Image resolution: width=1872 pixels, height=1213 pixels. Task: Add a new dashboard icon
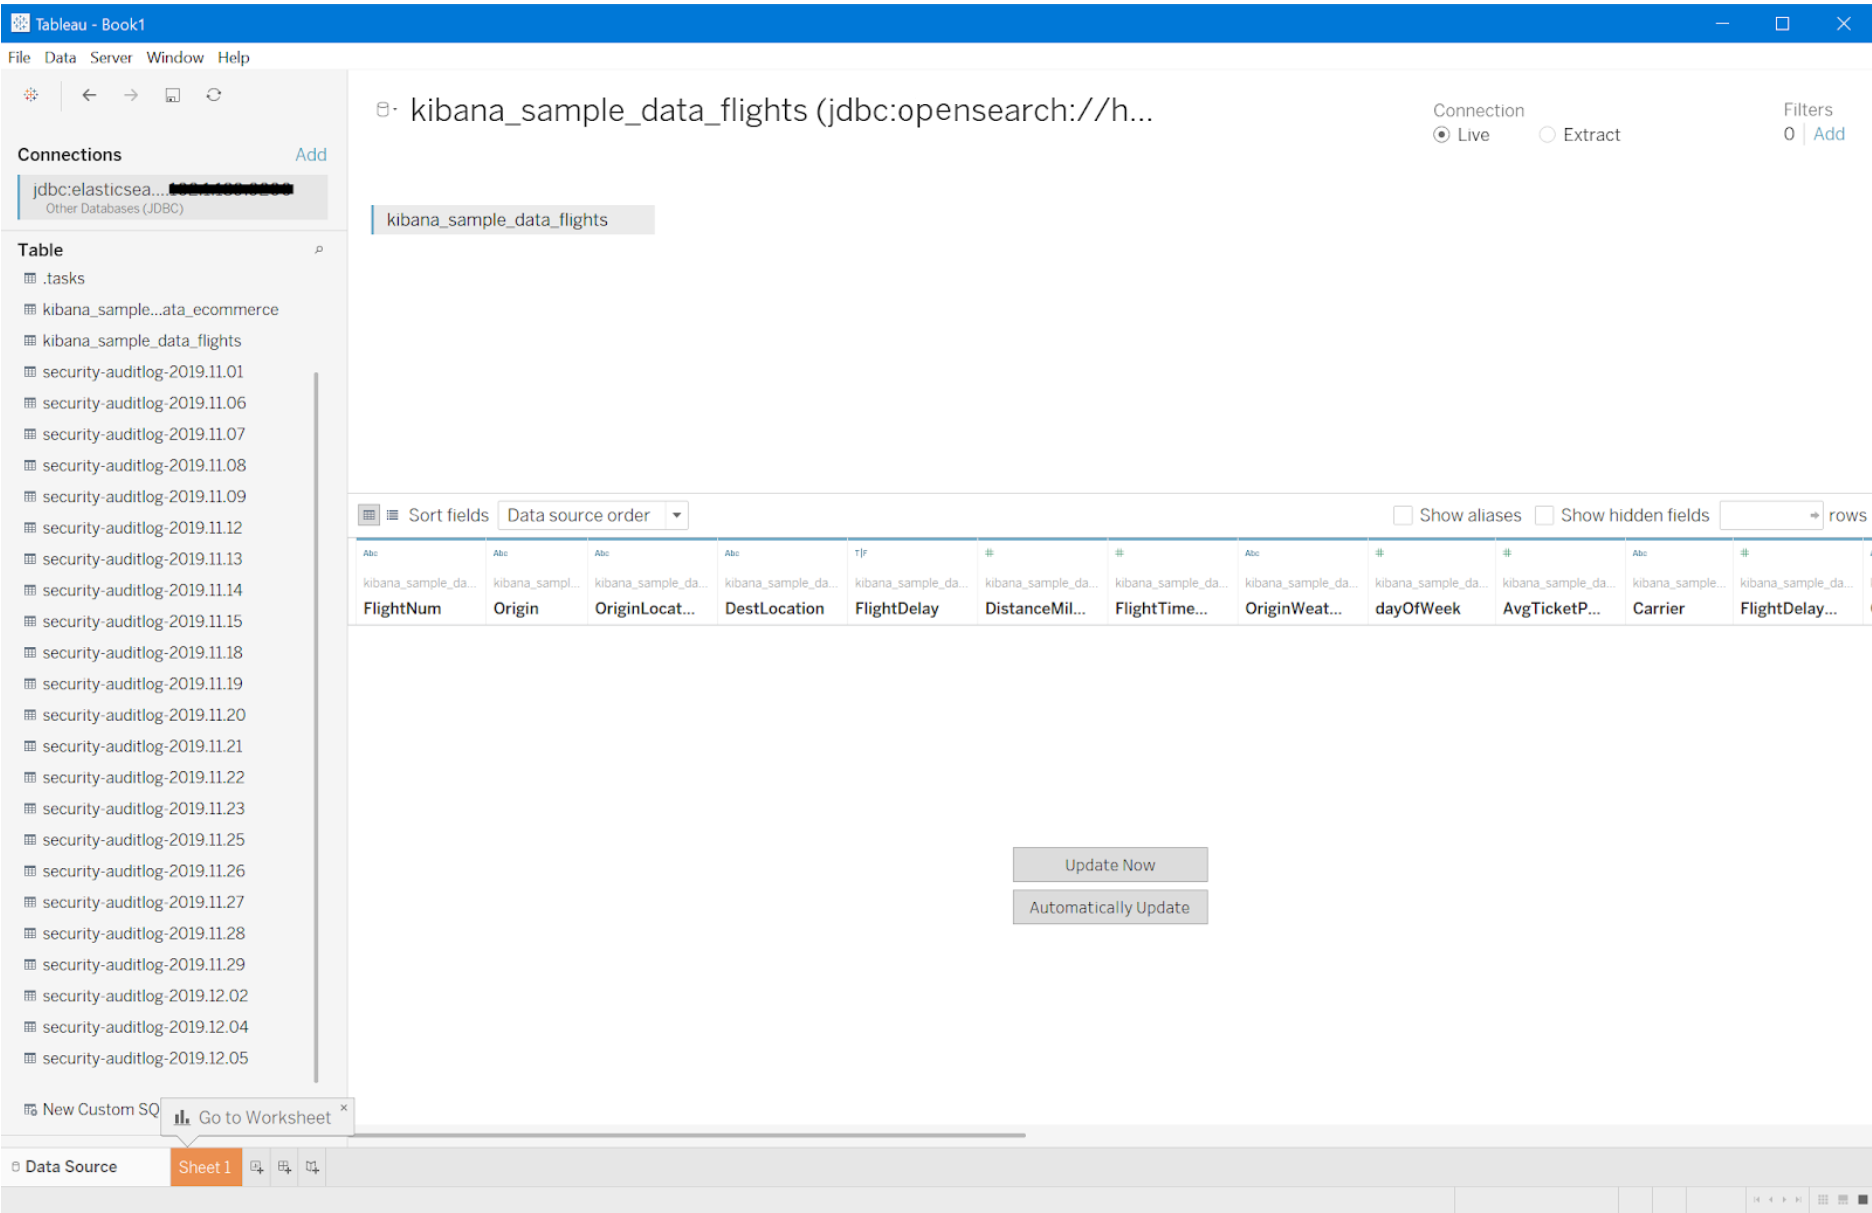coord(285,1167)
